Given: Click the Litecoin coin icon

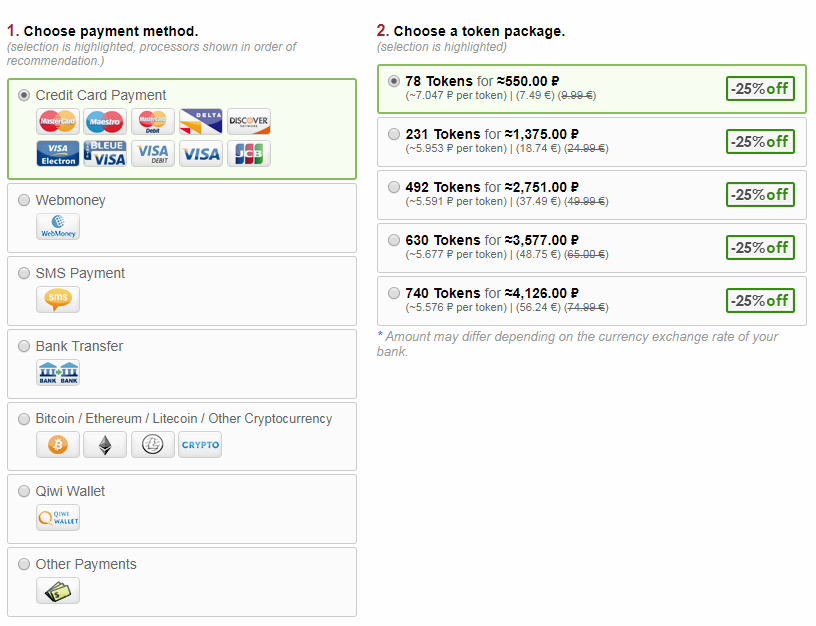Looking at the screenshot, I should (x=153, y=445).
